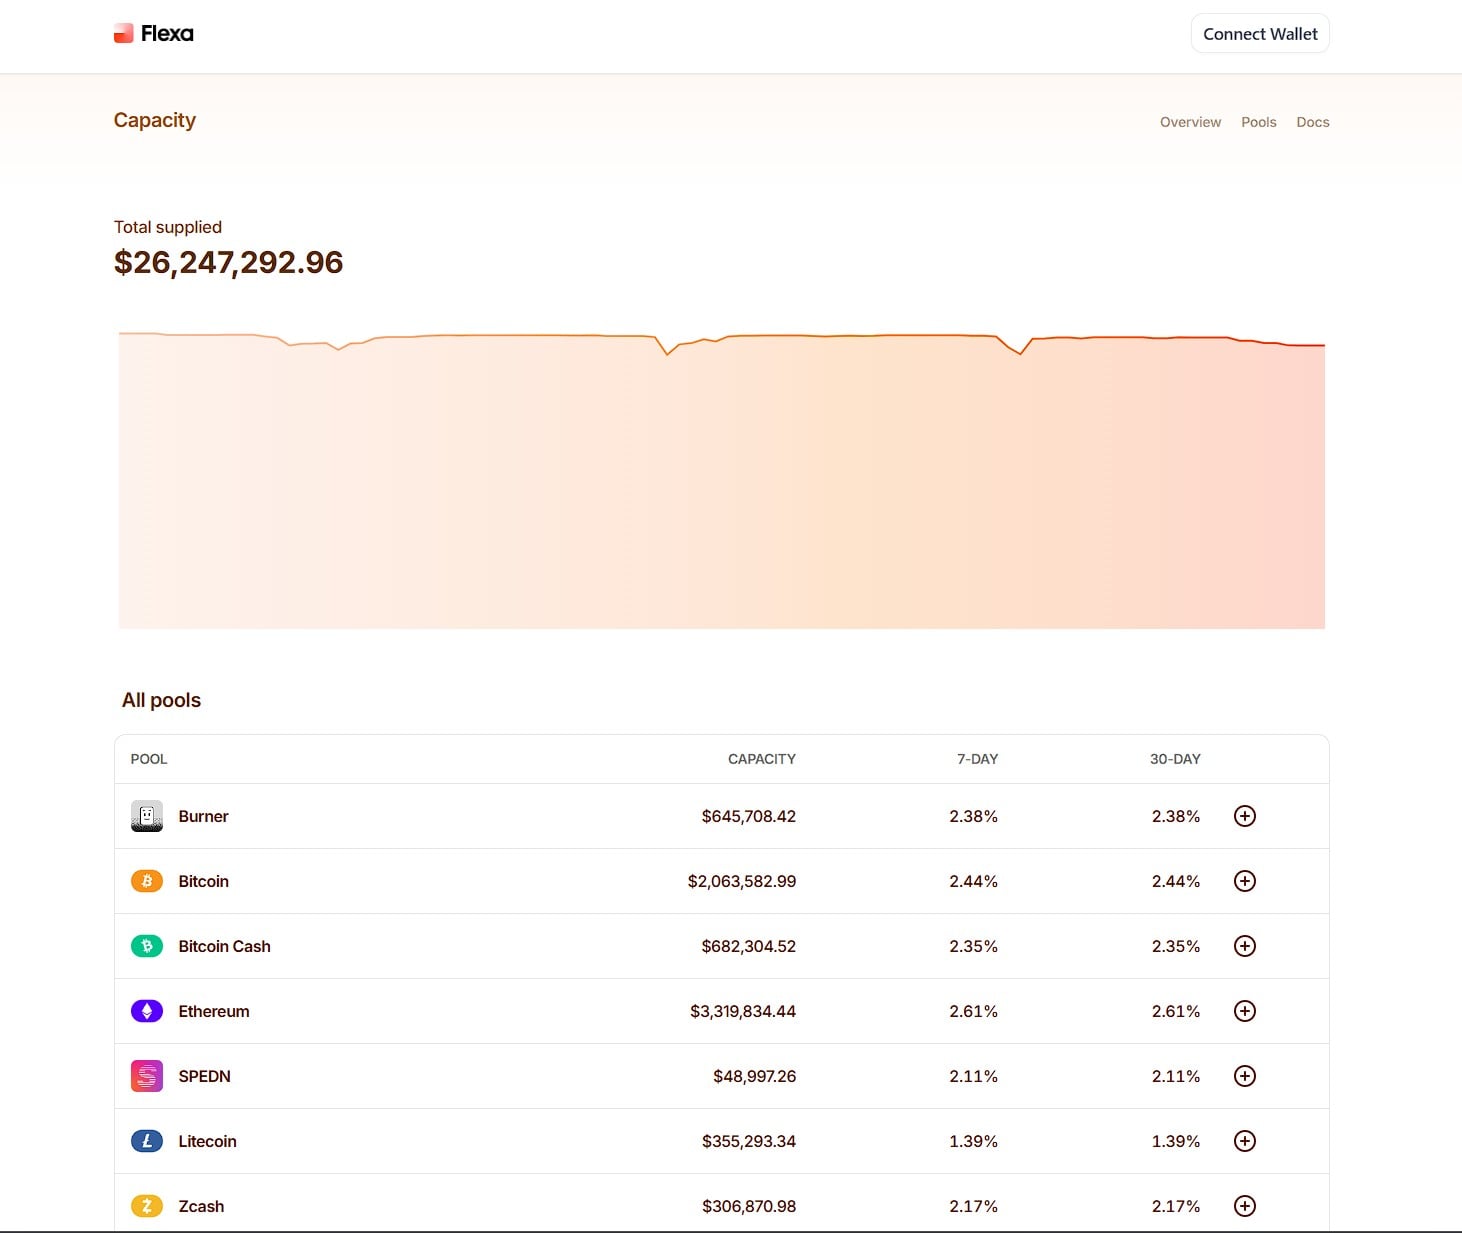Select the Zcash pool name
This screenshot has width=1462, height=1233.
pyautogui.click(x=201, y=1206)
